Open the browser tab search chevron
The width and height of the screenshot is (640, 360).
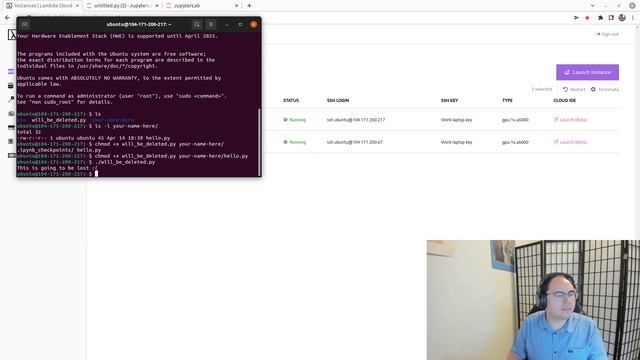pyautogui.click(x=593, y=6)
